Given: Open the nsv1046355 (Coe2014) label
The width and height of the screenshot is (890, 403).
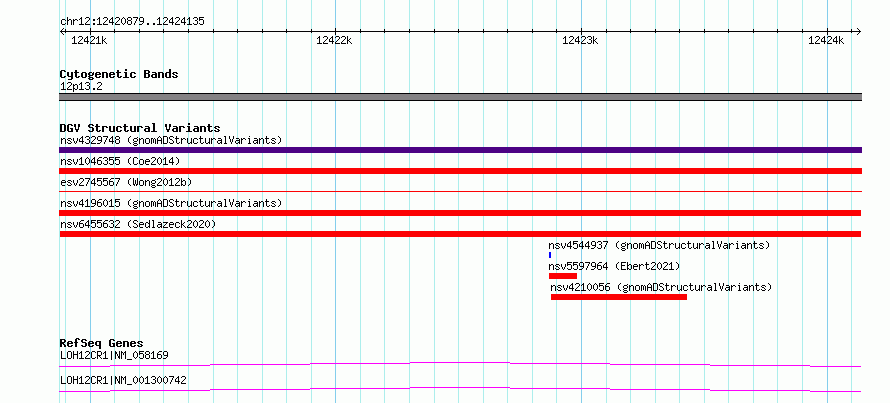Looking at the screenshot, I should (x=120, y=161).
